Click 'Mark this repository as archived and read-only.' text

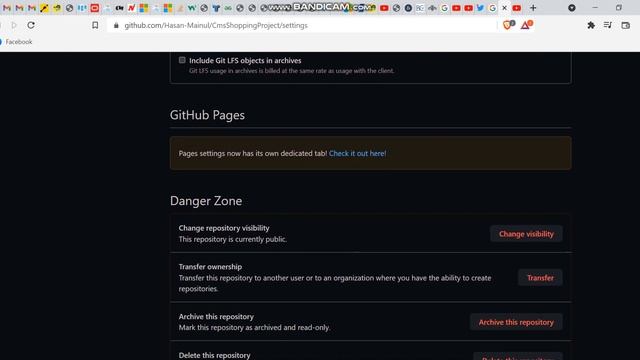tap(255, 327)
